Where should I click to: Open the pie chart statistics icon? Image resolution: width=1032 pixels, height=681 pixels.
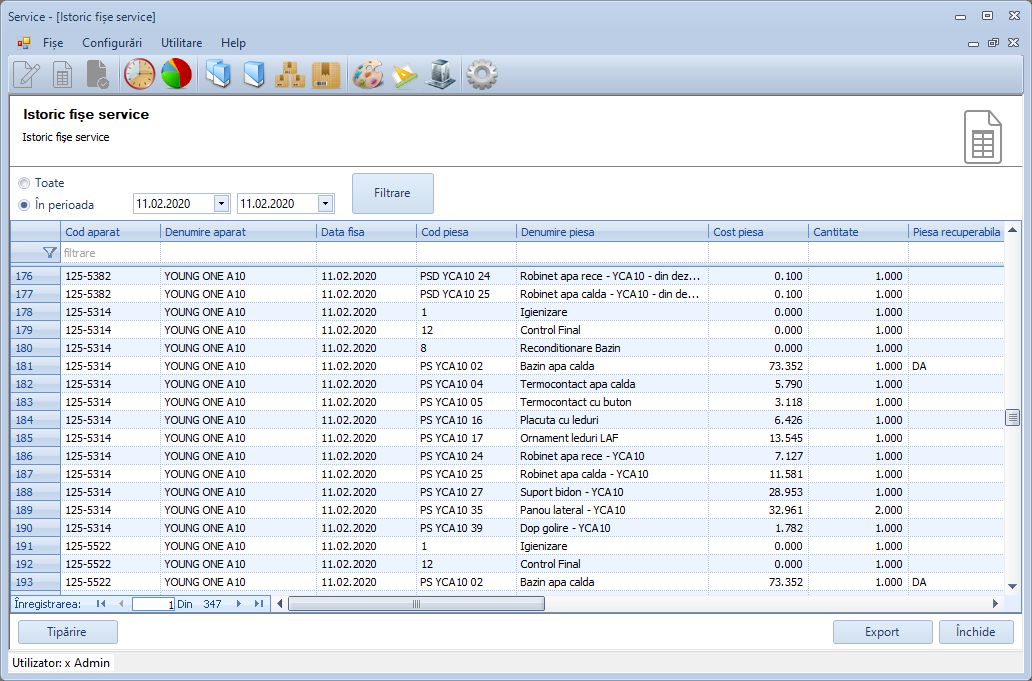click(x=176, y=75)
